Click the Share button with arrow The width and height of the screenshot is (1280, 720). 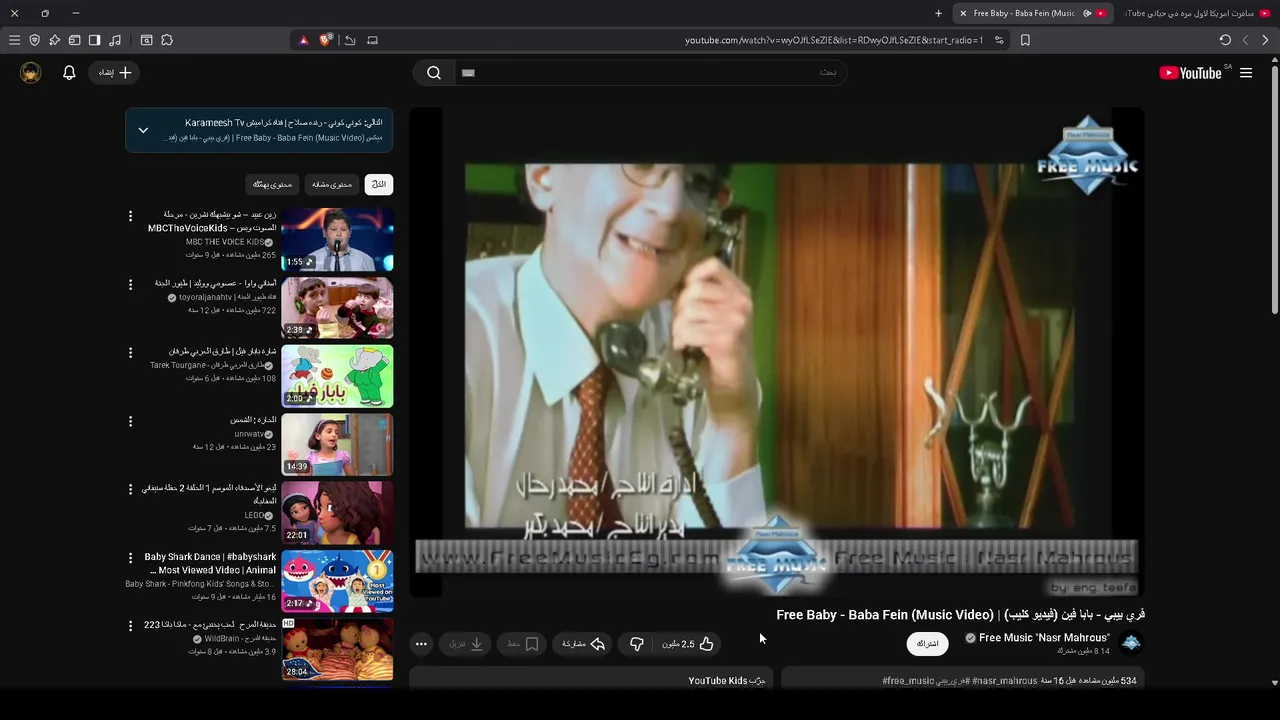[584, 644]
